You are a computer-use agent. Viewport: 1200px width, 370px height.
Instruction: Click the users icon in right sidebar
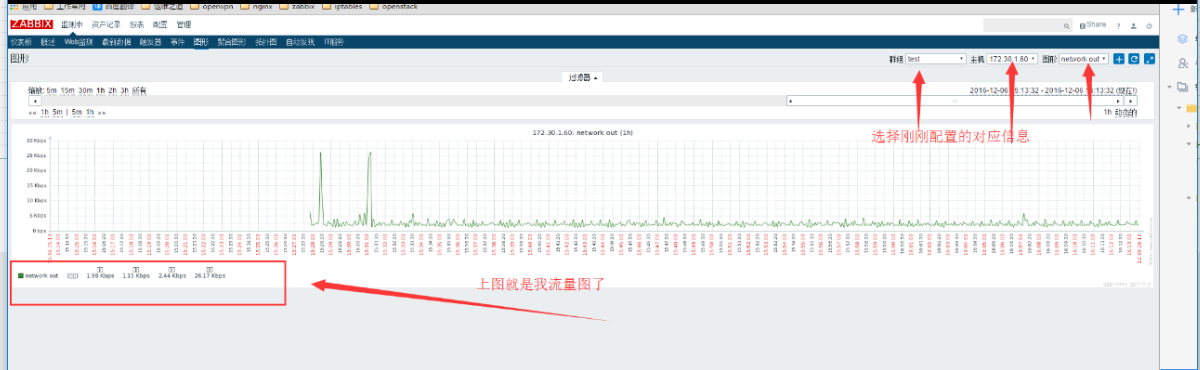pos(1183,63)
